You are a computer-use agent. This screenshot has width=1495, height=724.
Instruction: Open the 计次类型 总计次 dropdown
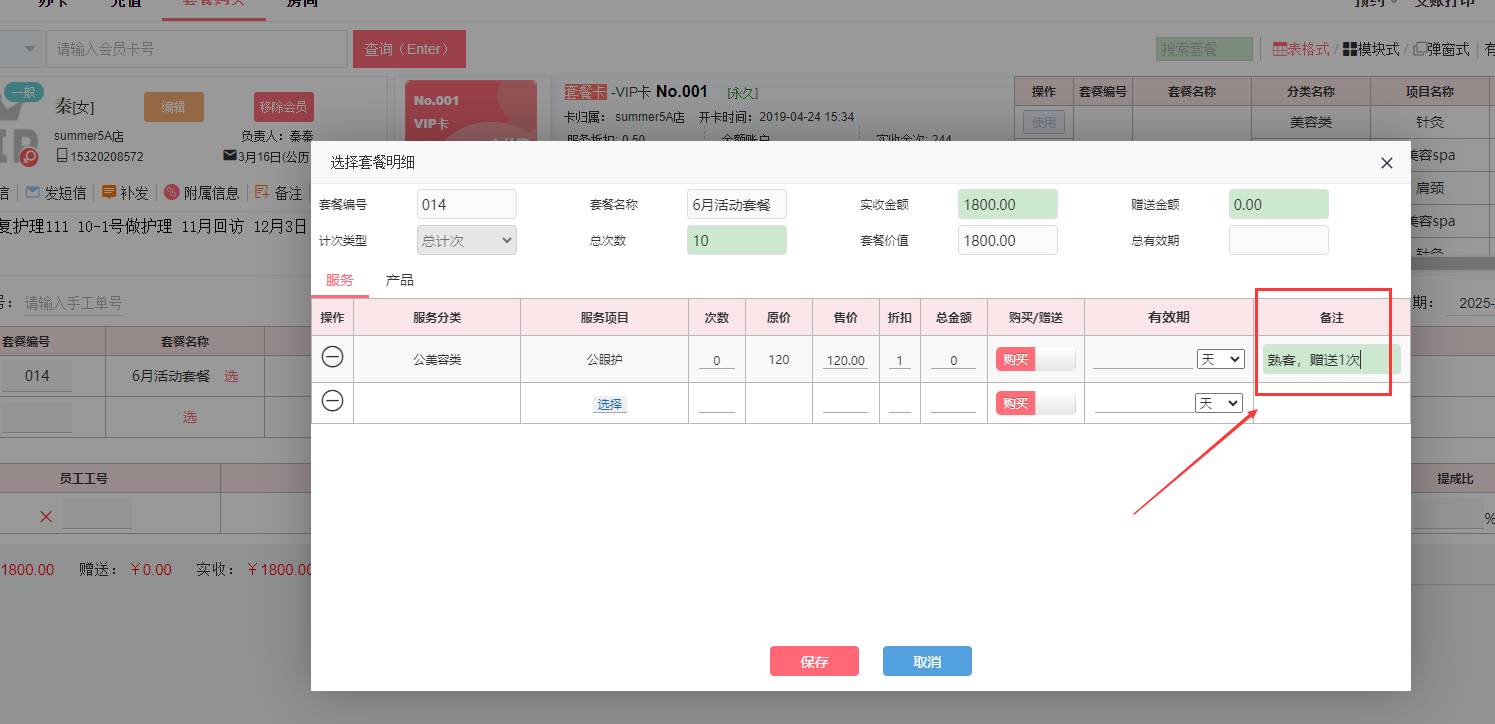click(467, 240)
